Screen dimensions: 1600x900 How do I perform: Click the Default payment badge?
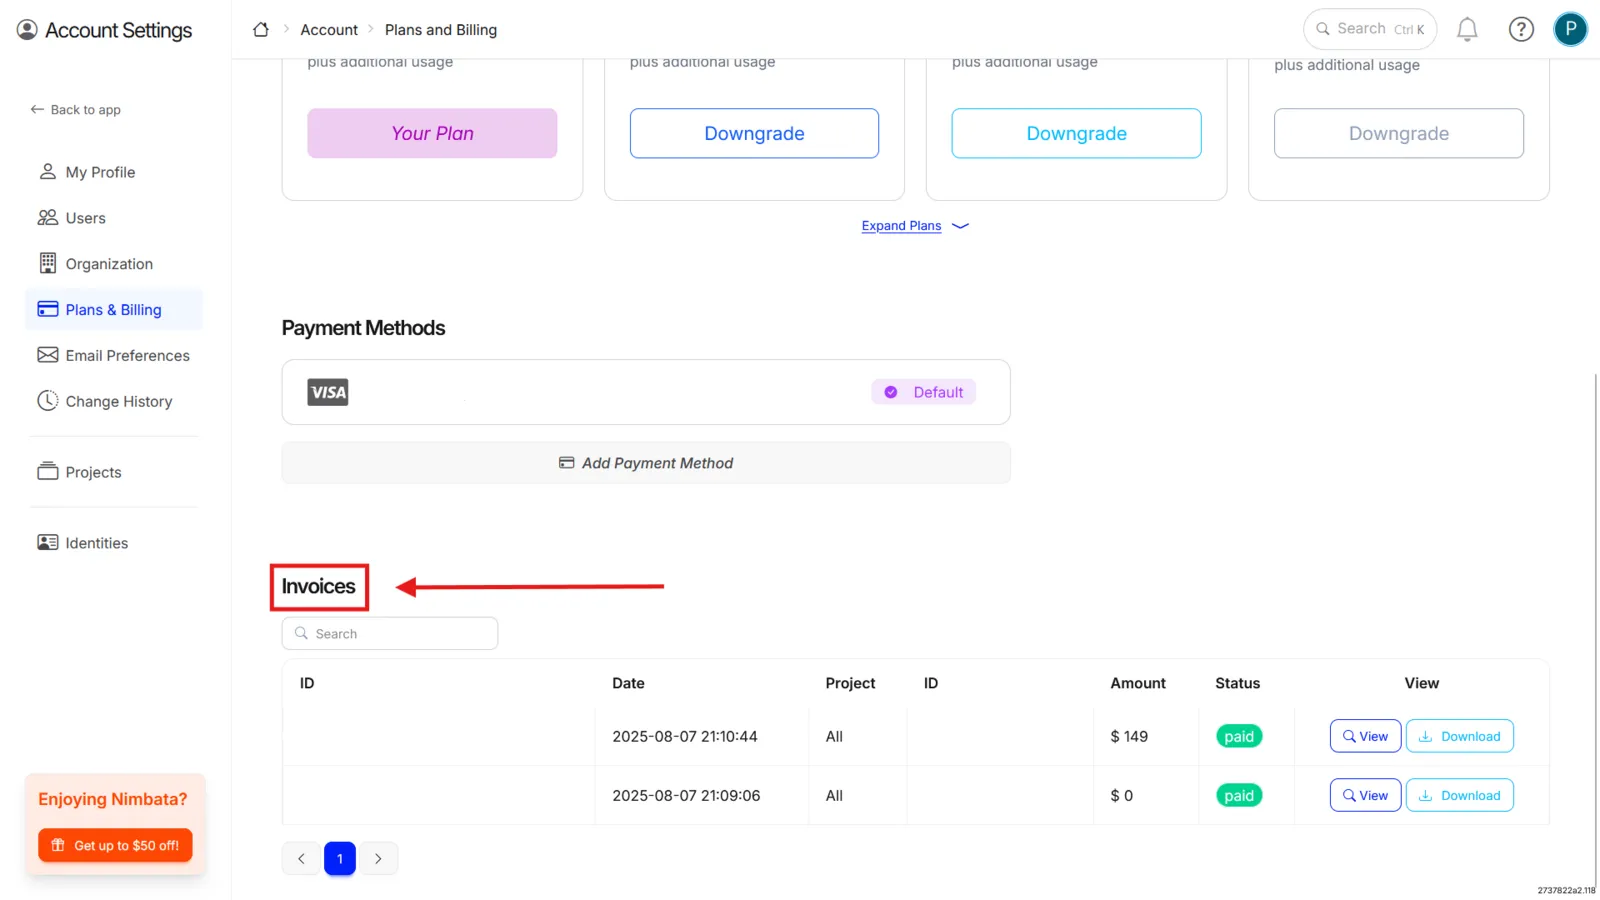coord(923,392)
